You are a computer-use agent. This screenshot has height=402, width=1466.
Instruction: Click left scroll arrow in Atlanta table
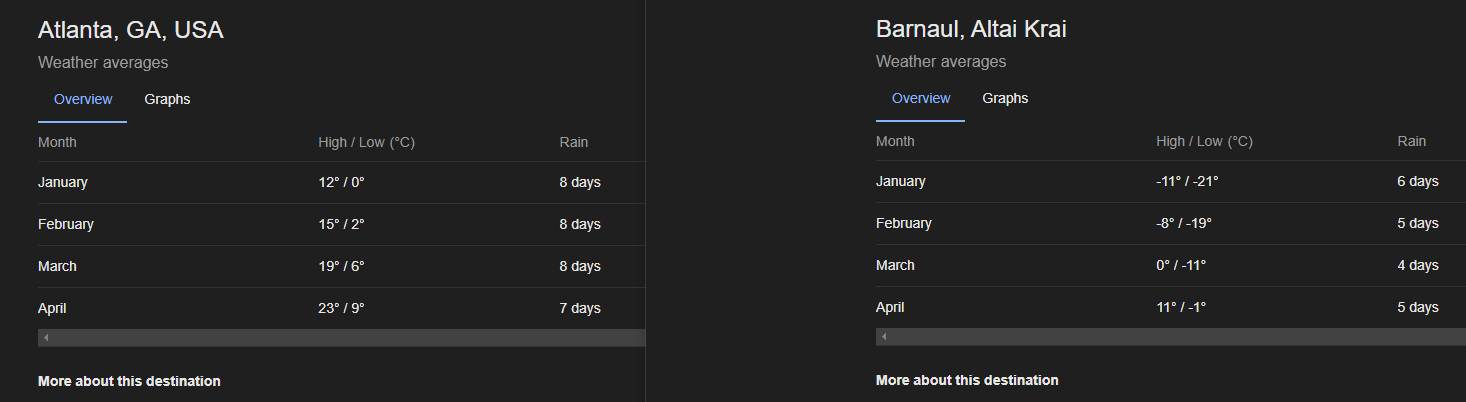(45, 338)
